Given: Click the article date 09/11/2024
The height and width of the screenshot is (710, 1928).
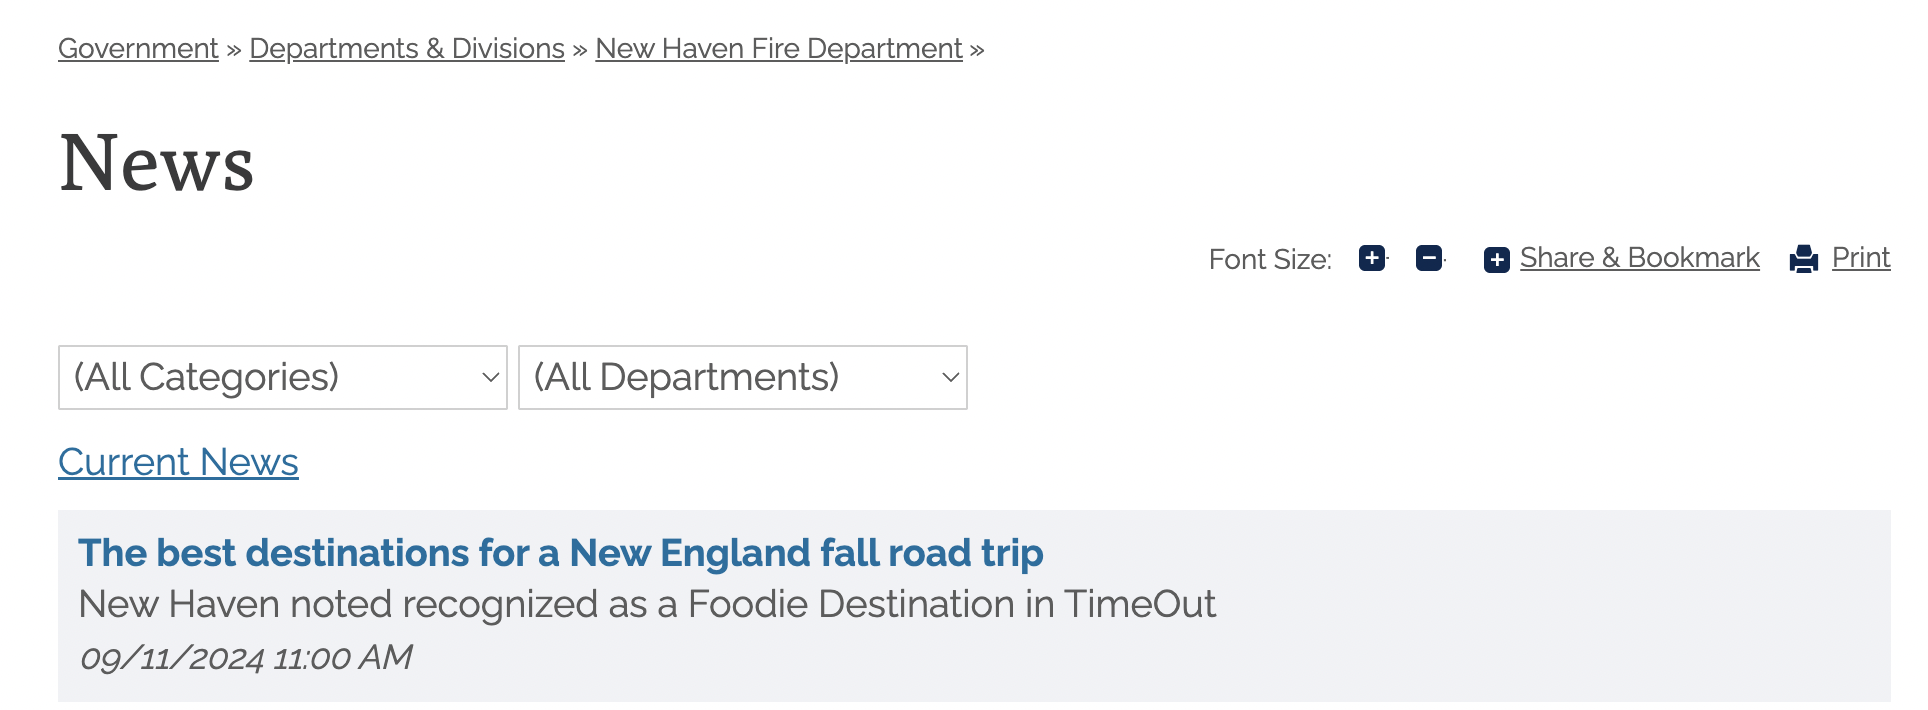Looking at the screenshot, I should (x=245, y=657).
